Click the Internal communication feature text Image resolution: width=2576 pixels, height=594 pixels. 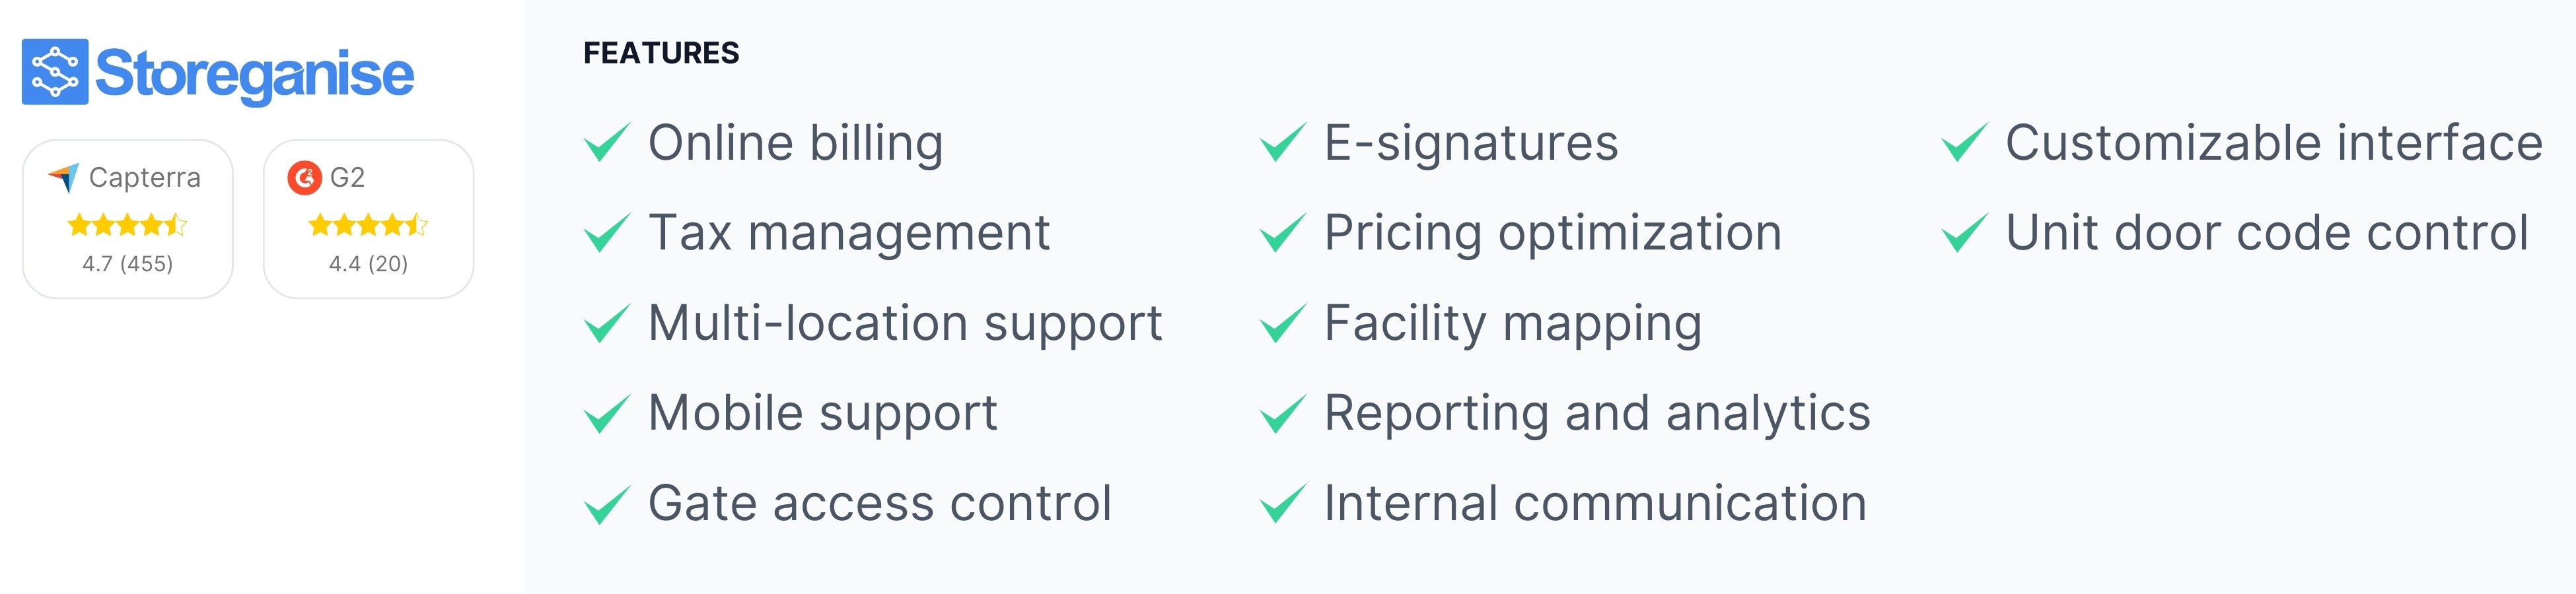point(1595,503)
